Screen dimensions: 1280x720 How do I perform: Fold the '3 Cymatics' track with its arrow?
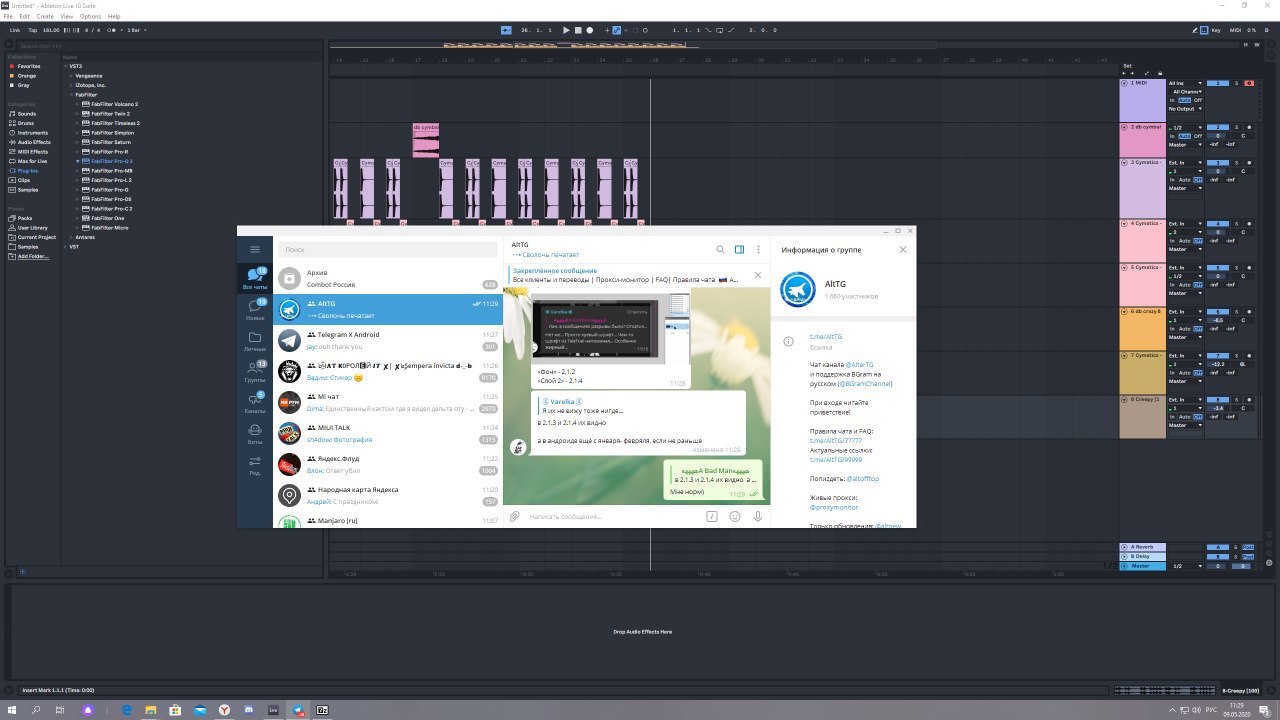[1125, 163]
